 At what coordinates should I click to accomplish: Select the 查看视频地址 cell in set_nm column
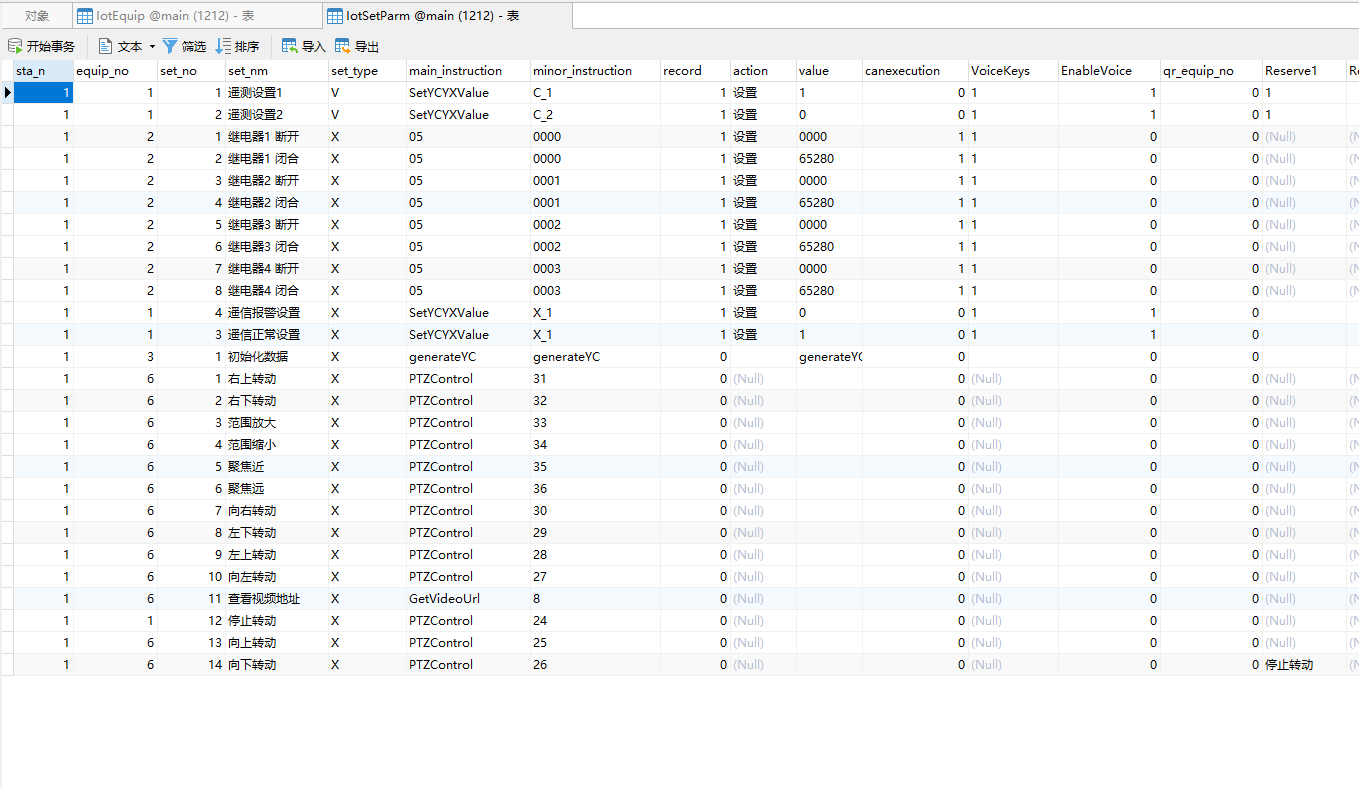coord(263,599)
